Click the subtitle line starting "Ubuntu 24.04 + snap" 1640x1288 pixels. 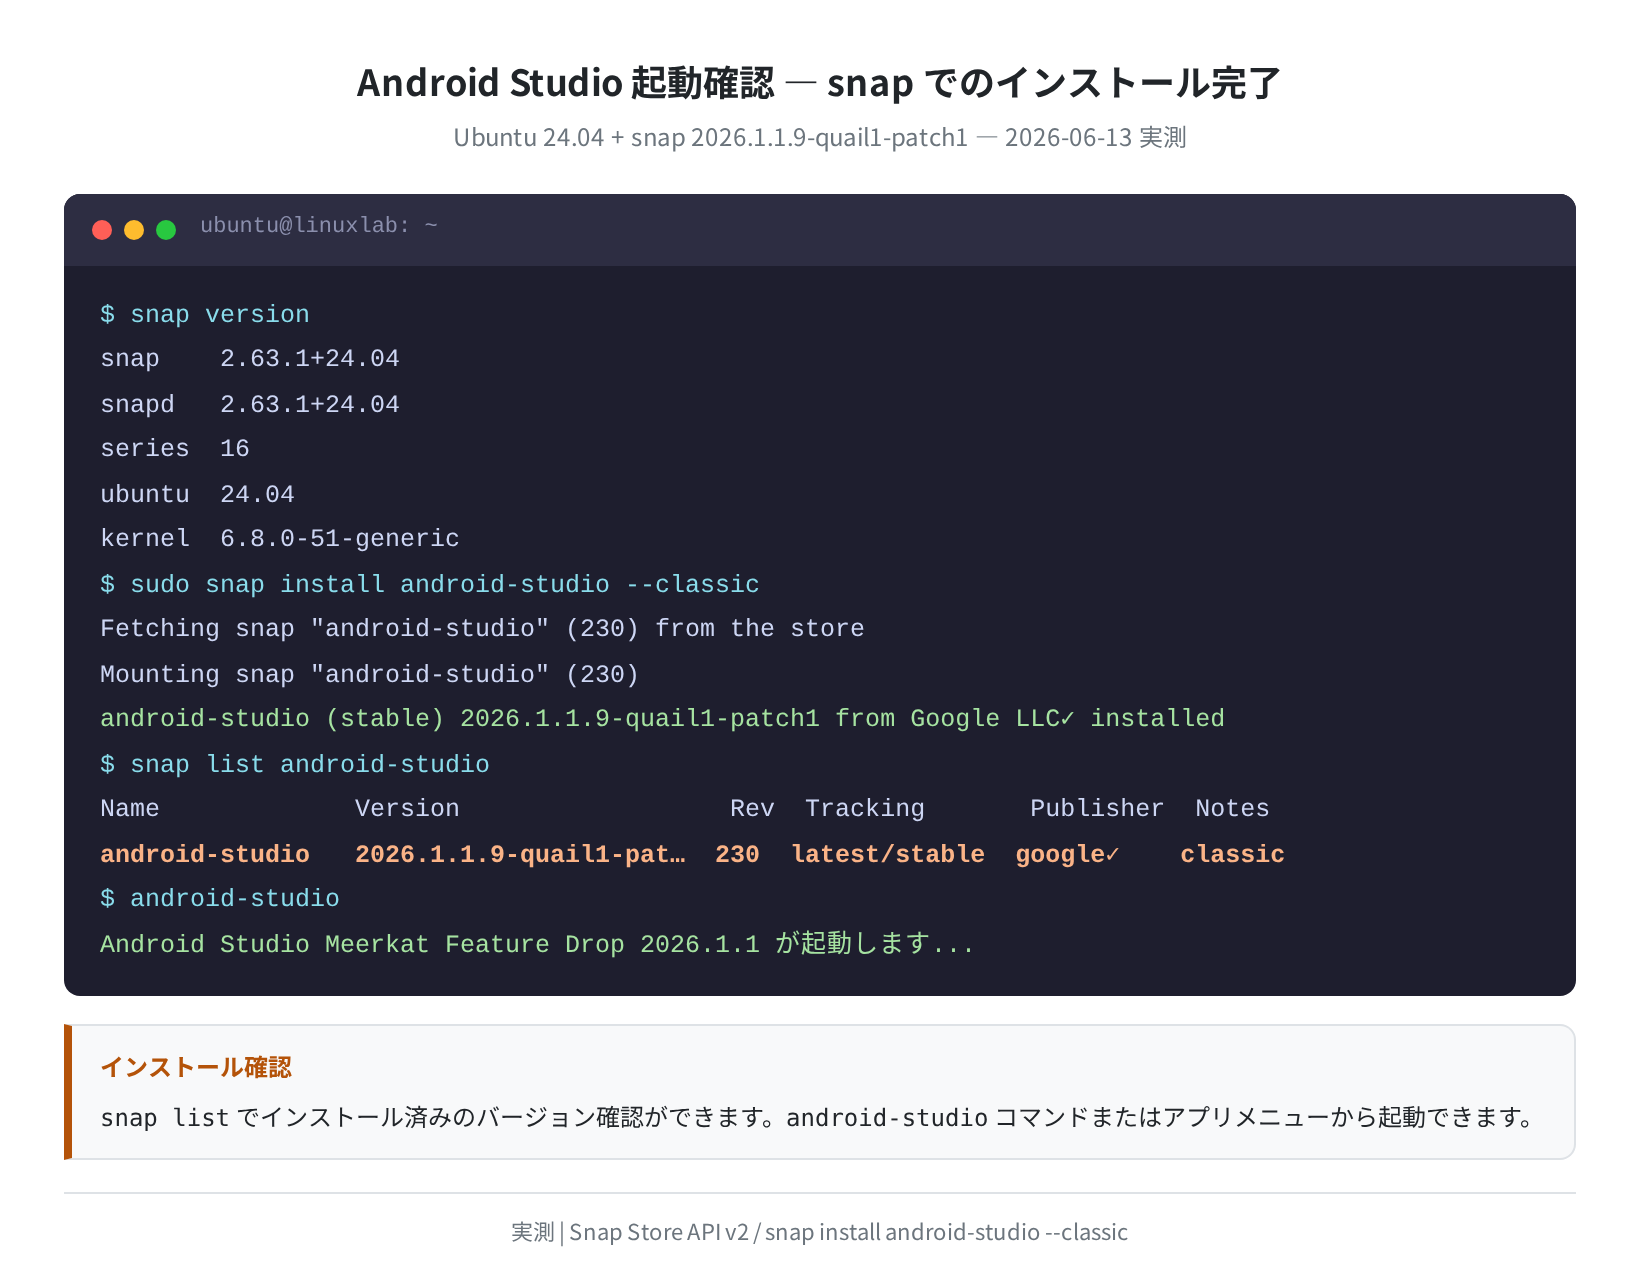pyautogui.click(x=820, y=137)
